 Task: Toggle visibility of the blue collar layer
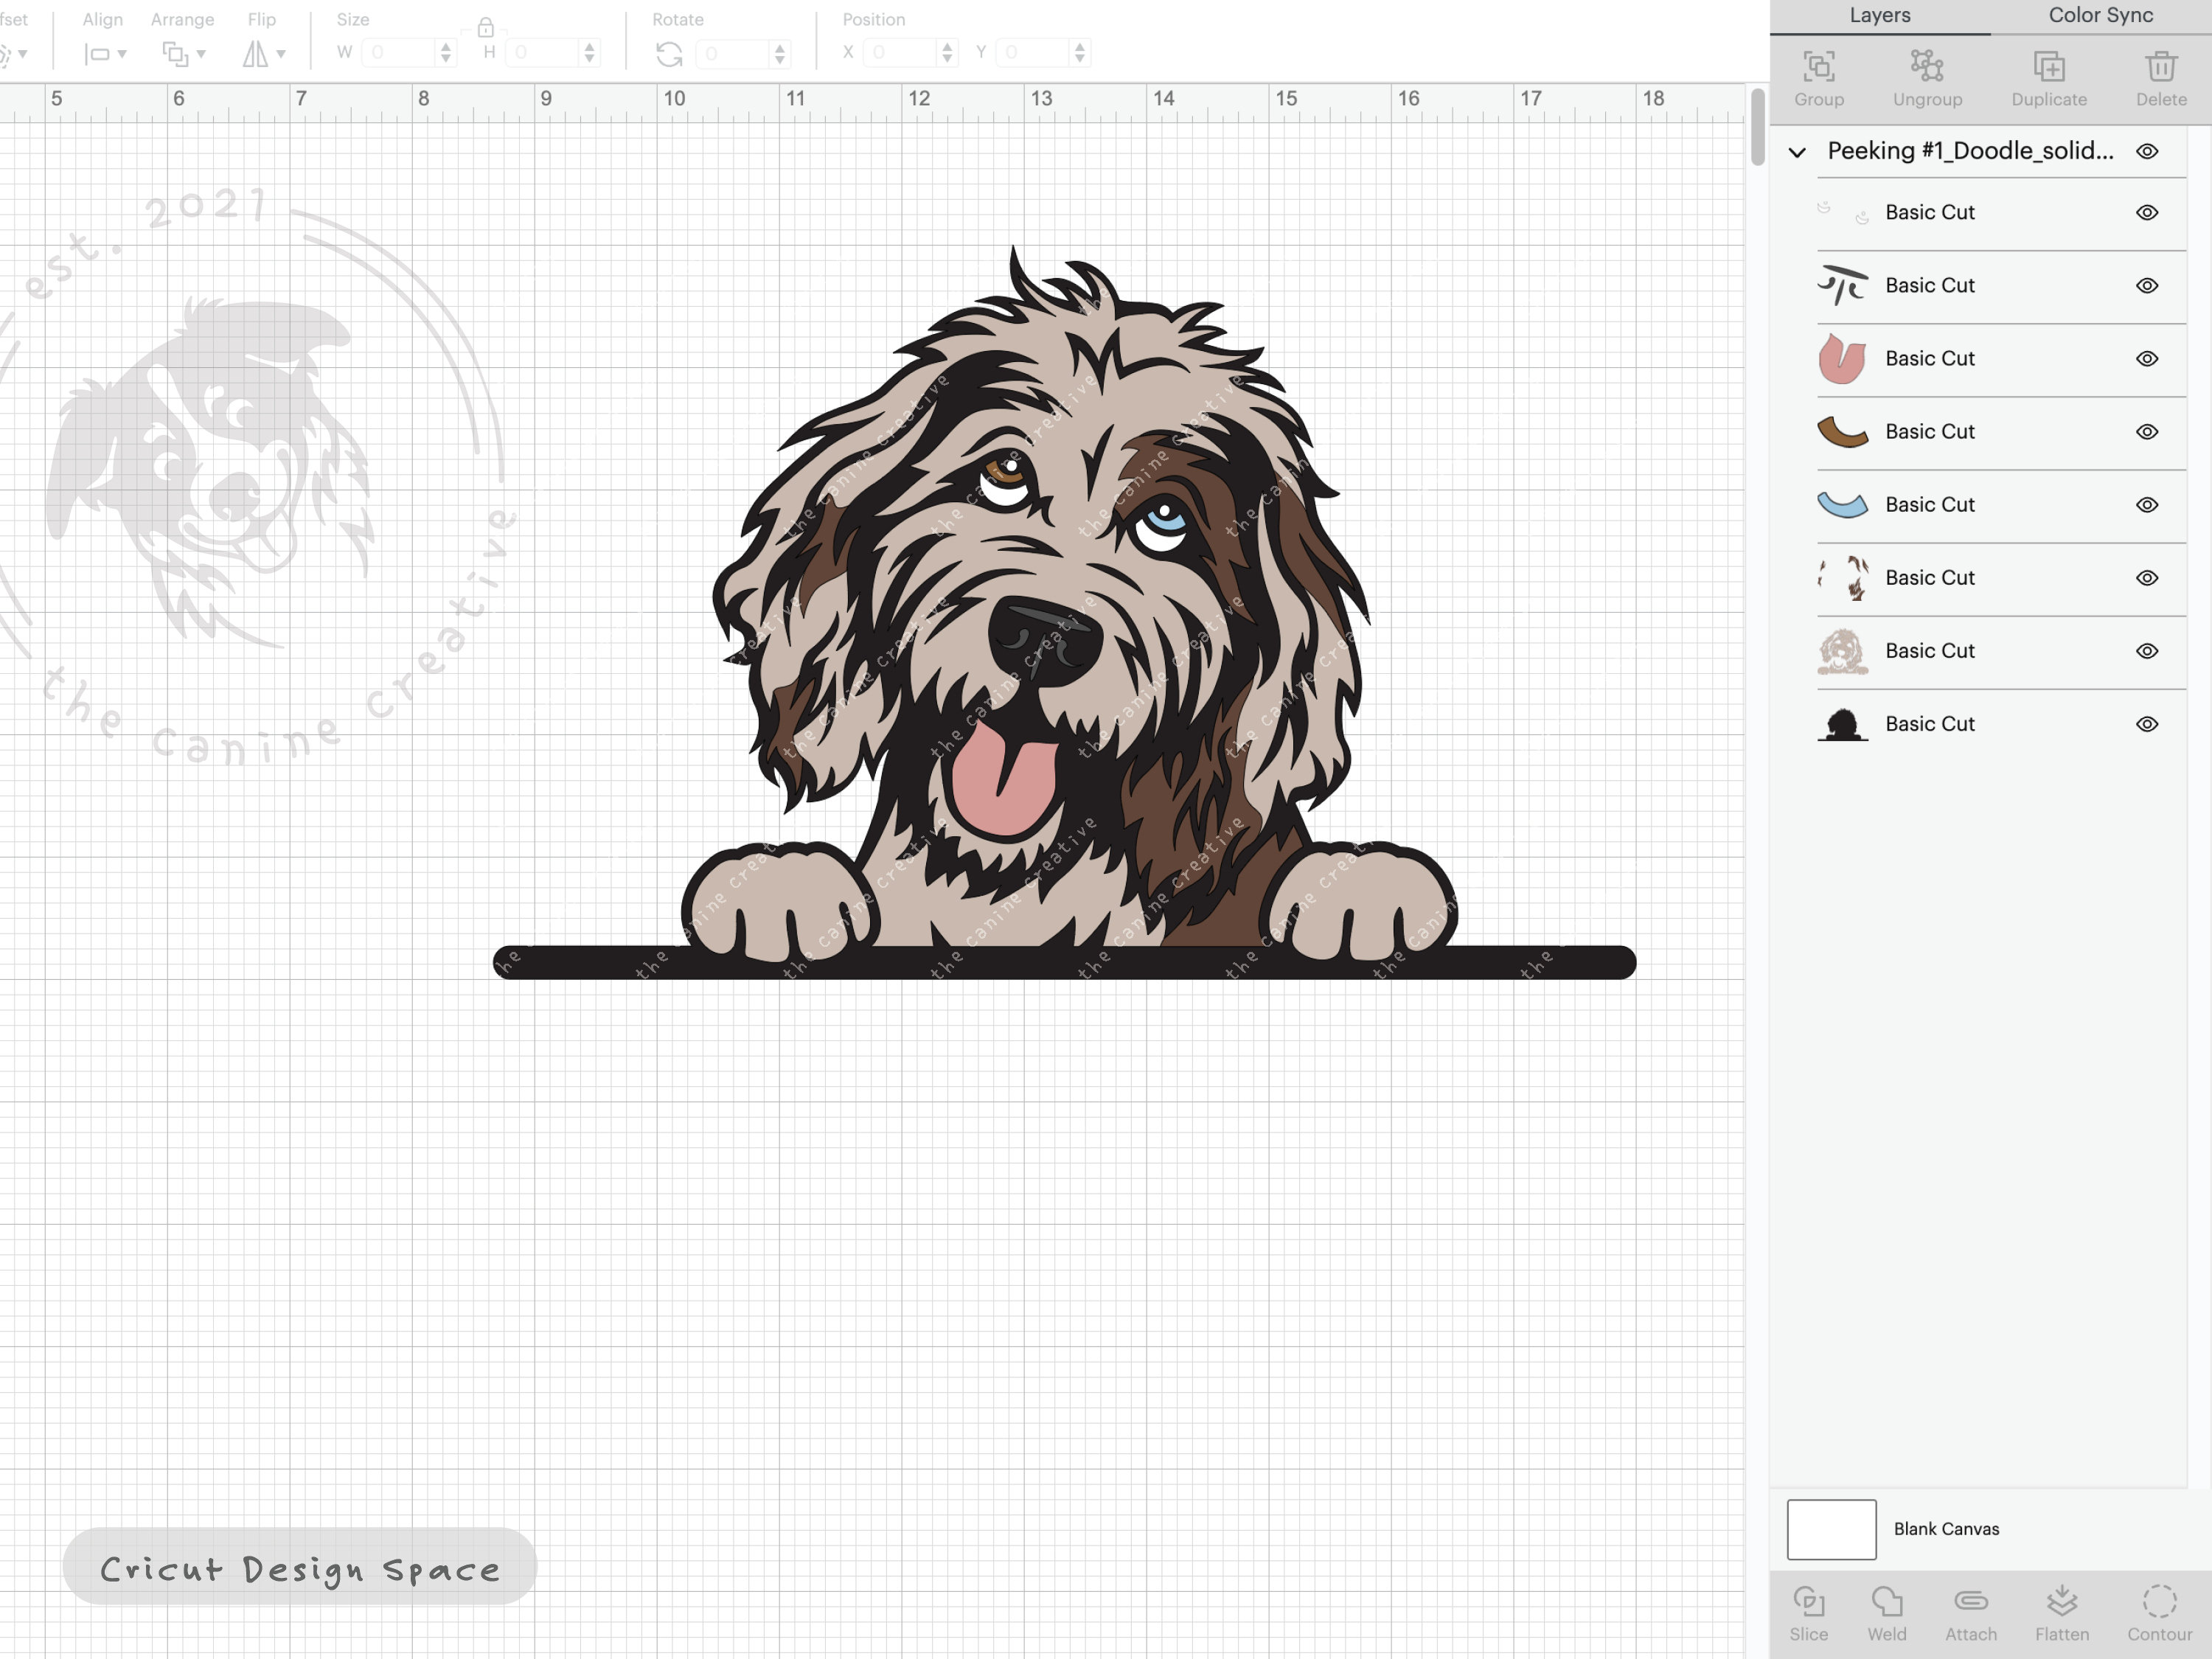tap(2147, 505)
